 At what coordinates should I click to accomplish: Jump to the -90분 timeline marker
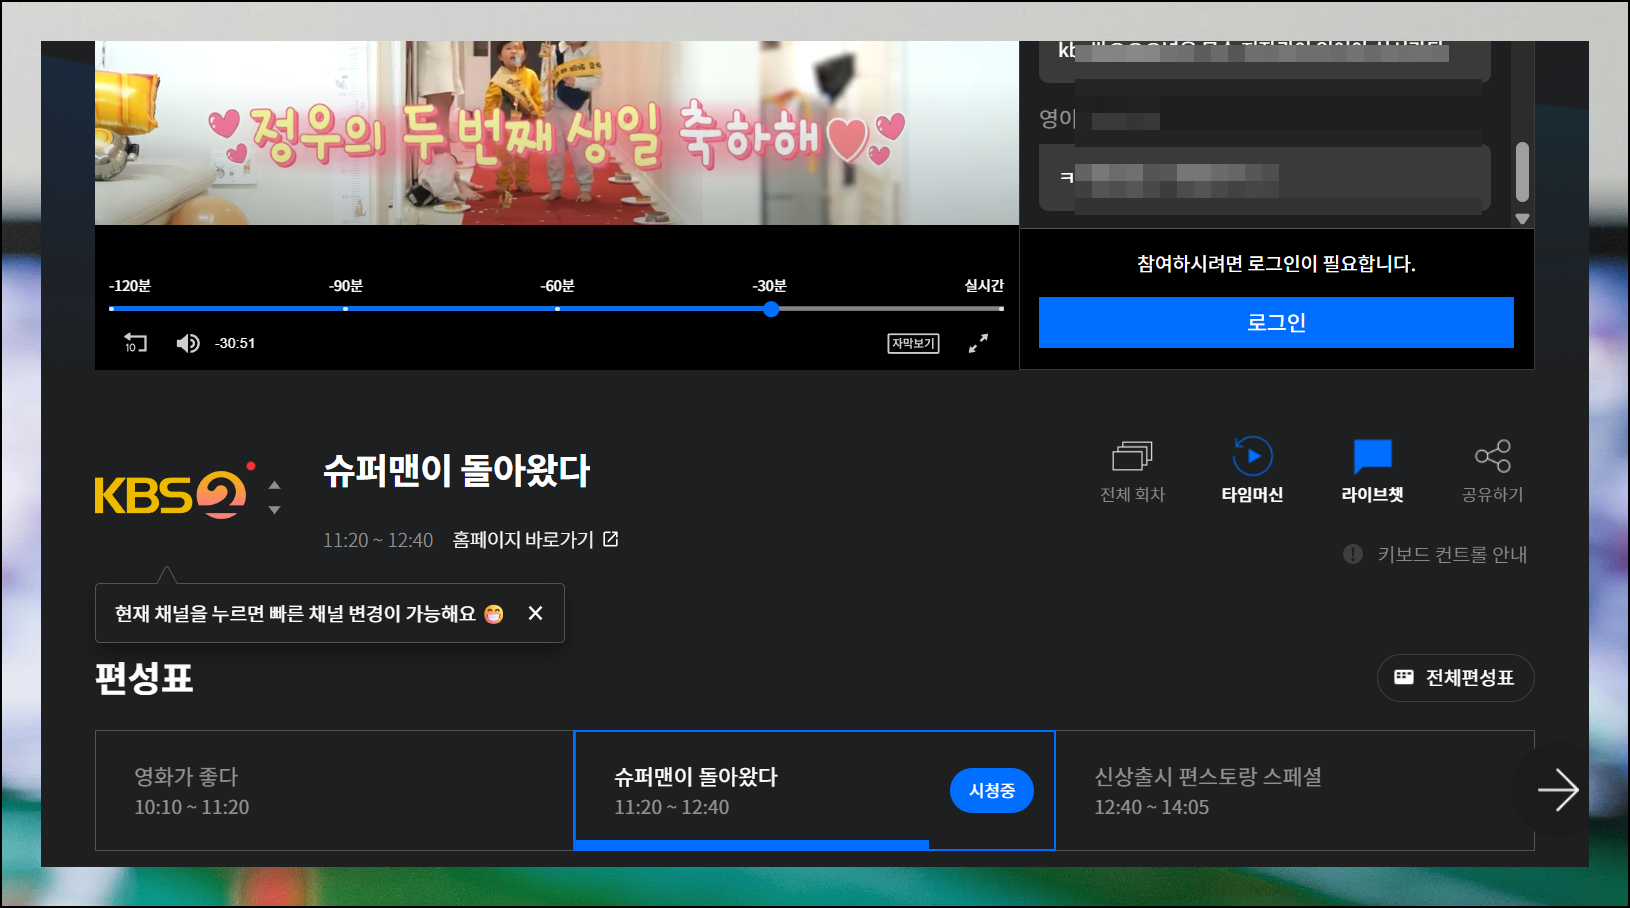(x=345, y=286)
